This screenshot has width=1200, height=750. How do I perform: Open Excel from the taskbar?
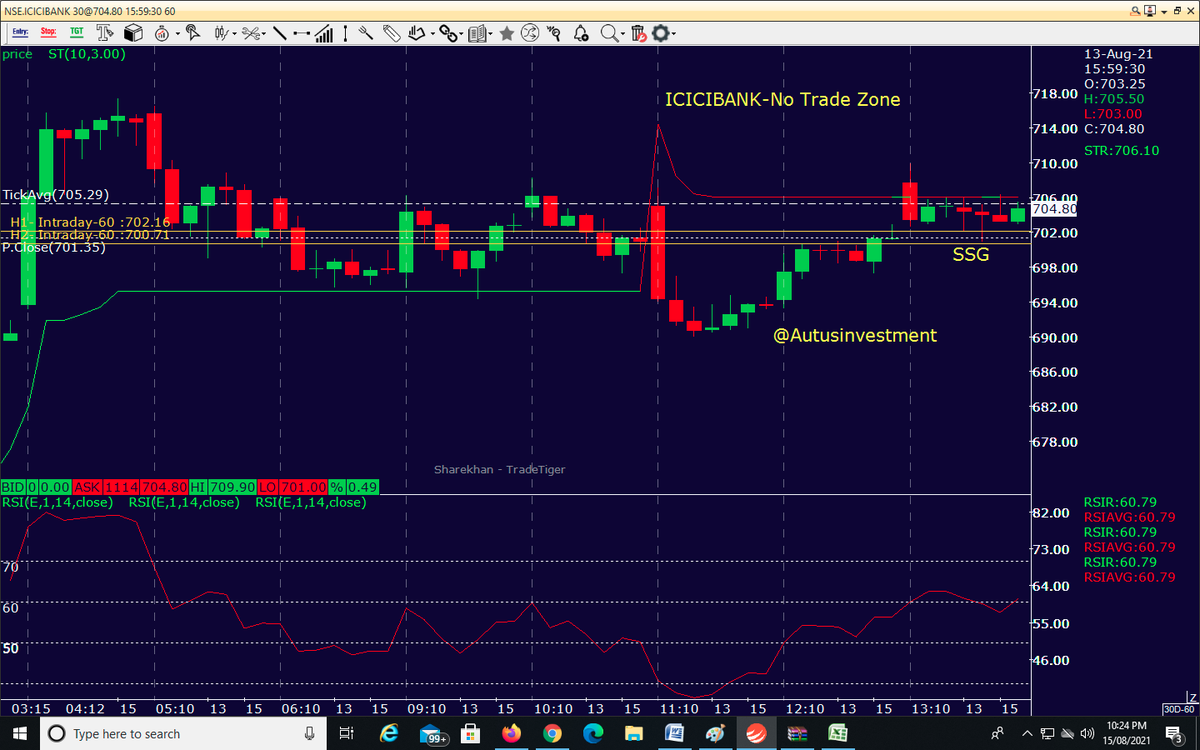pyautogui.click(x=836, y=733)
